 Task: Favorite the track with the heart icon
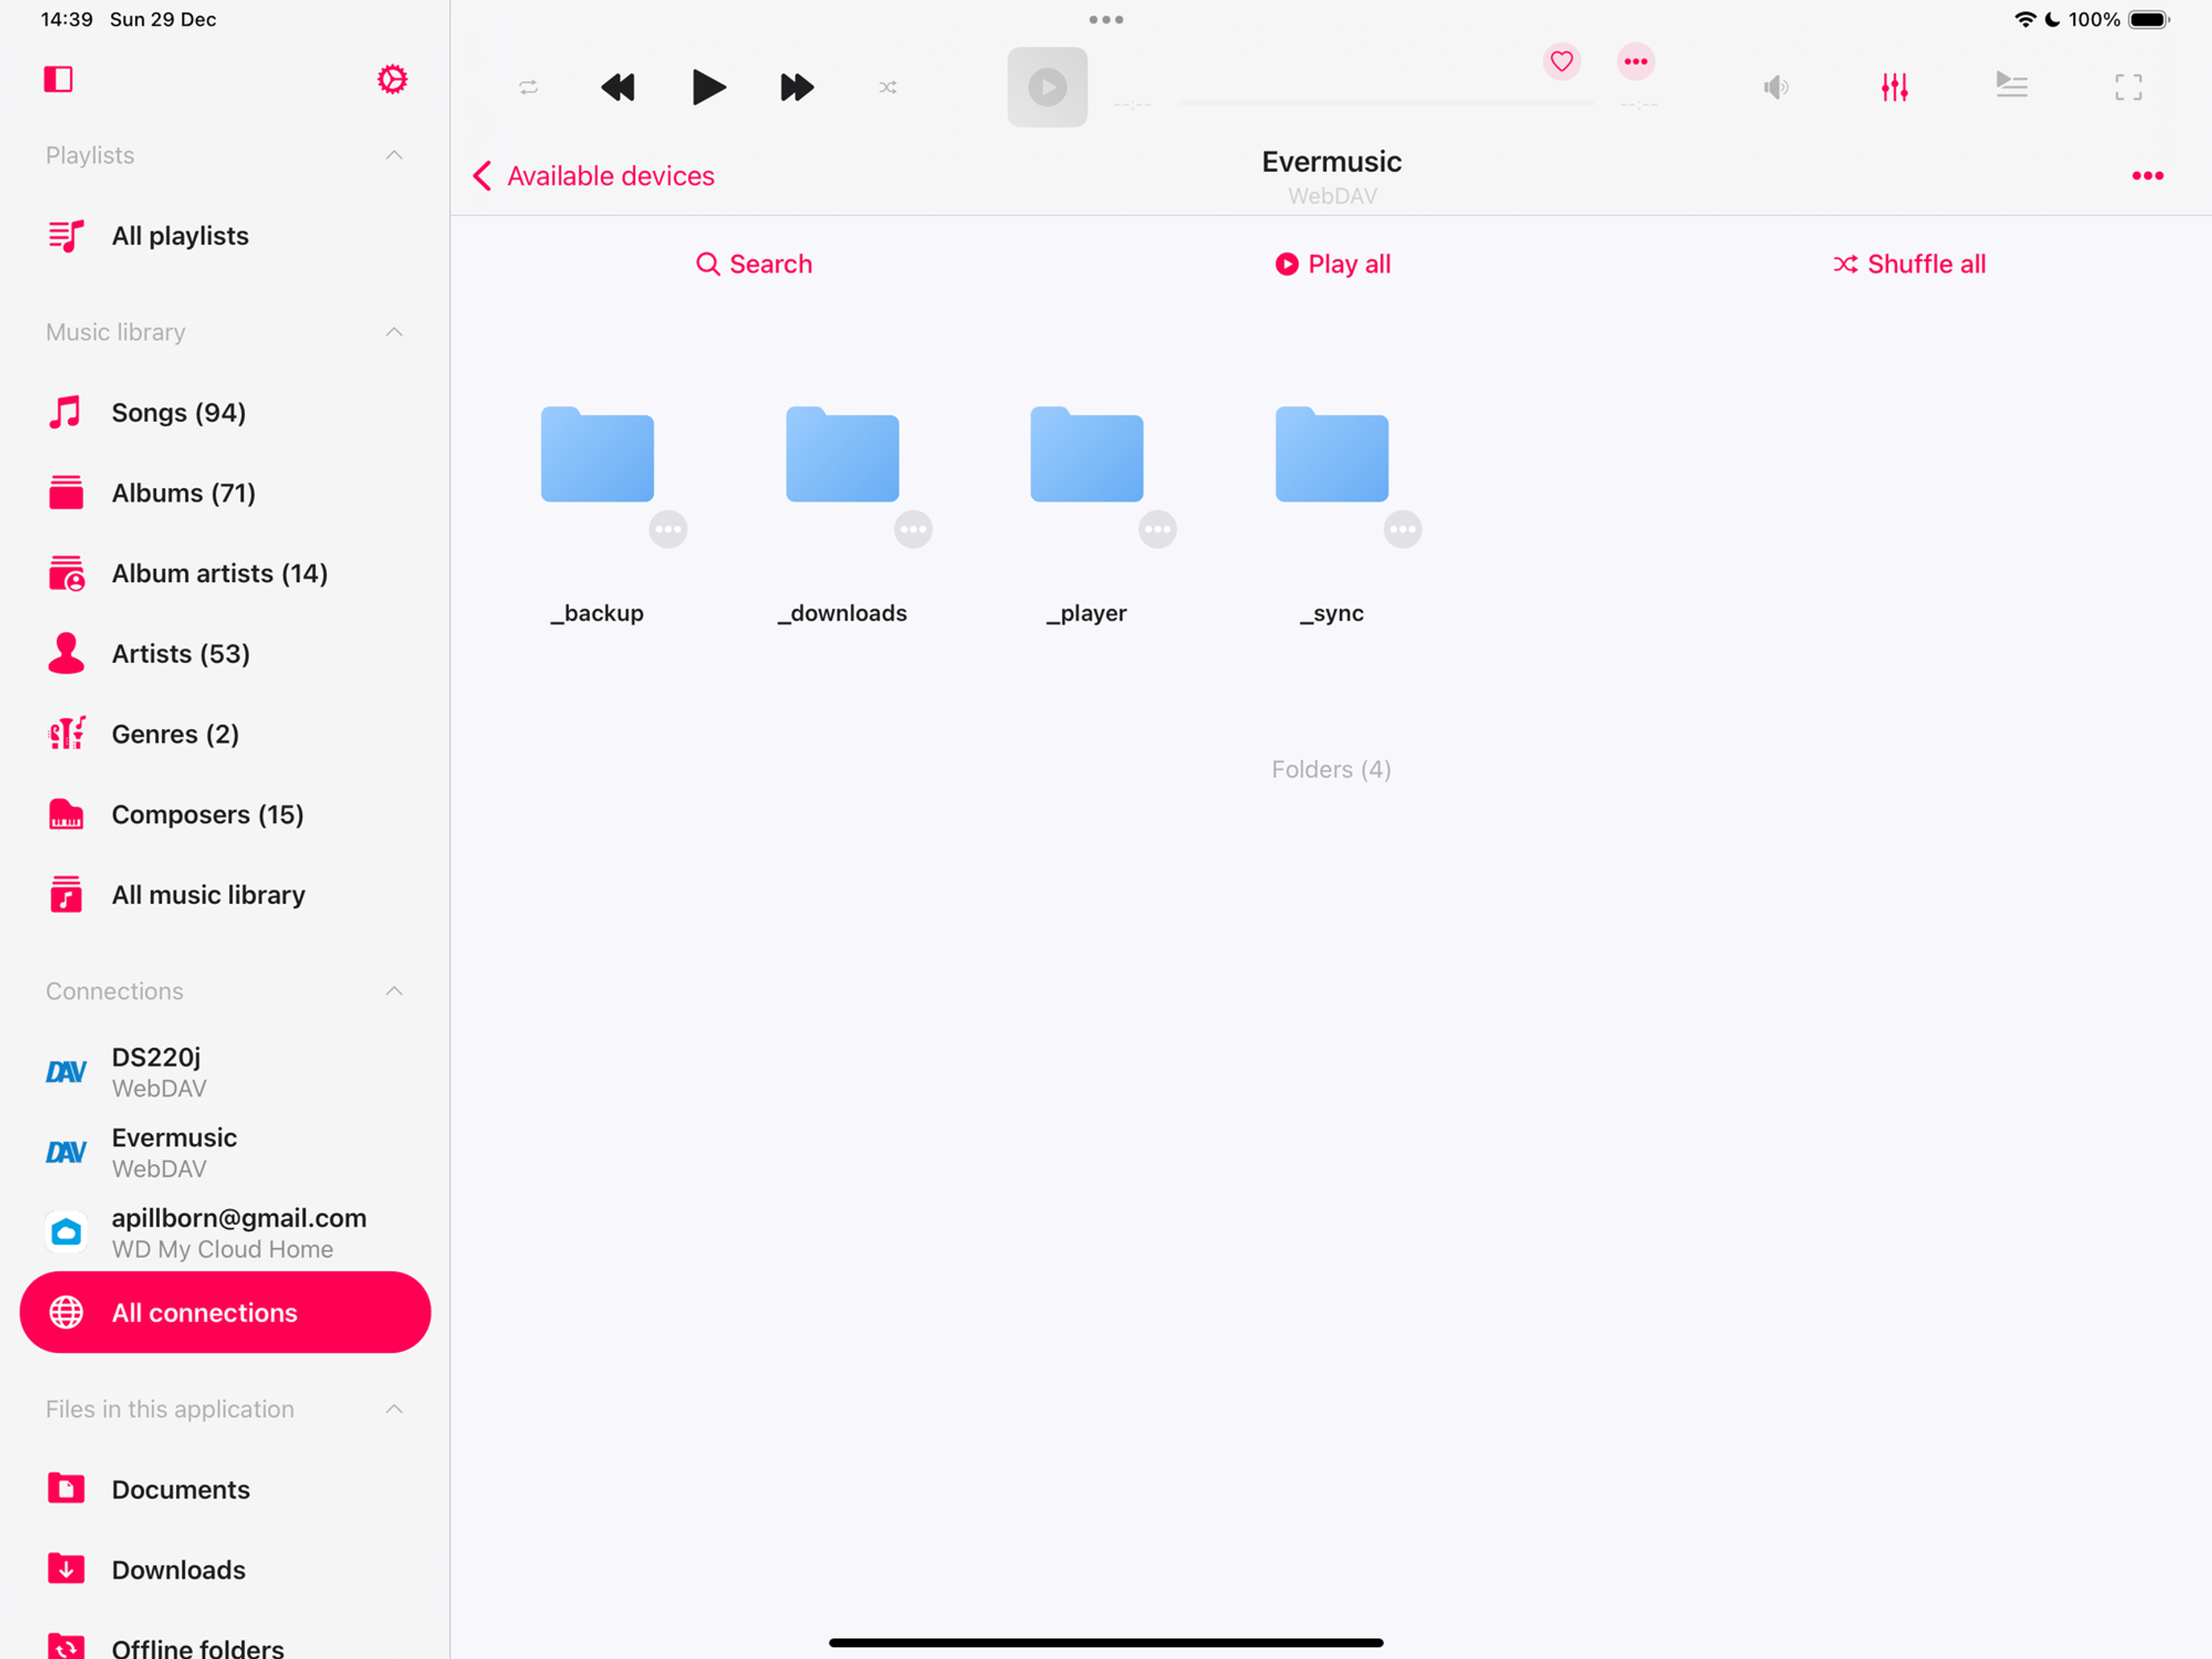1561,62
